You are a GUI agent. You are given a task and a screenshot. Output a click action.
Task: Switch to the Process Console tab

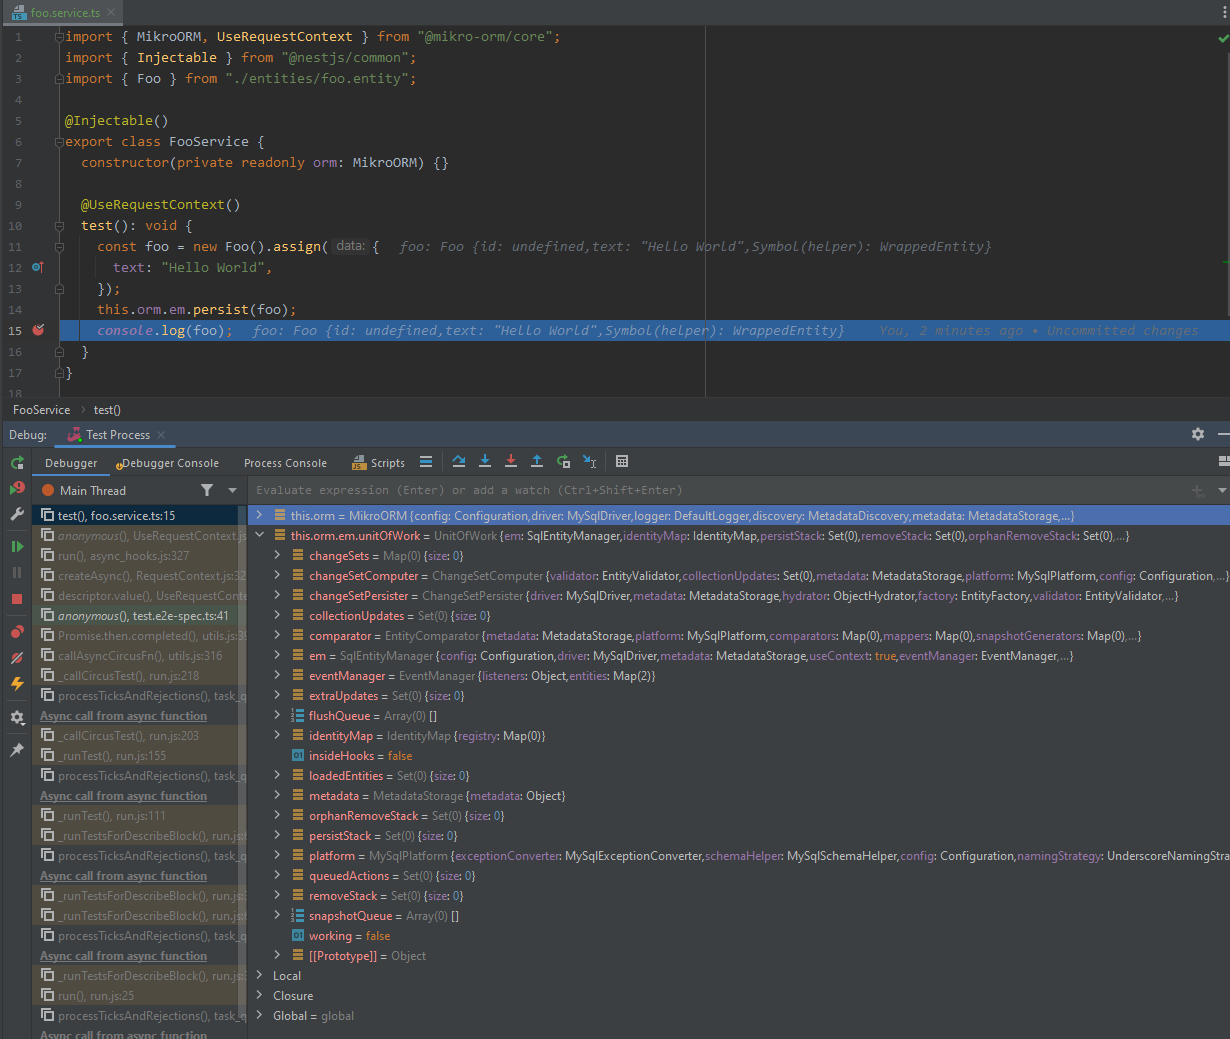[x=285, y=463]
